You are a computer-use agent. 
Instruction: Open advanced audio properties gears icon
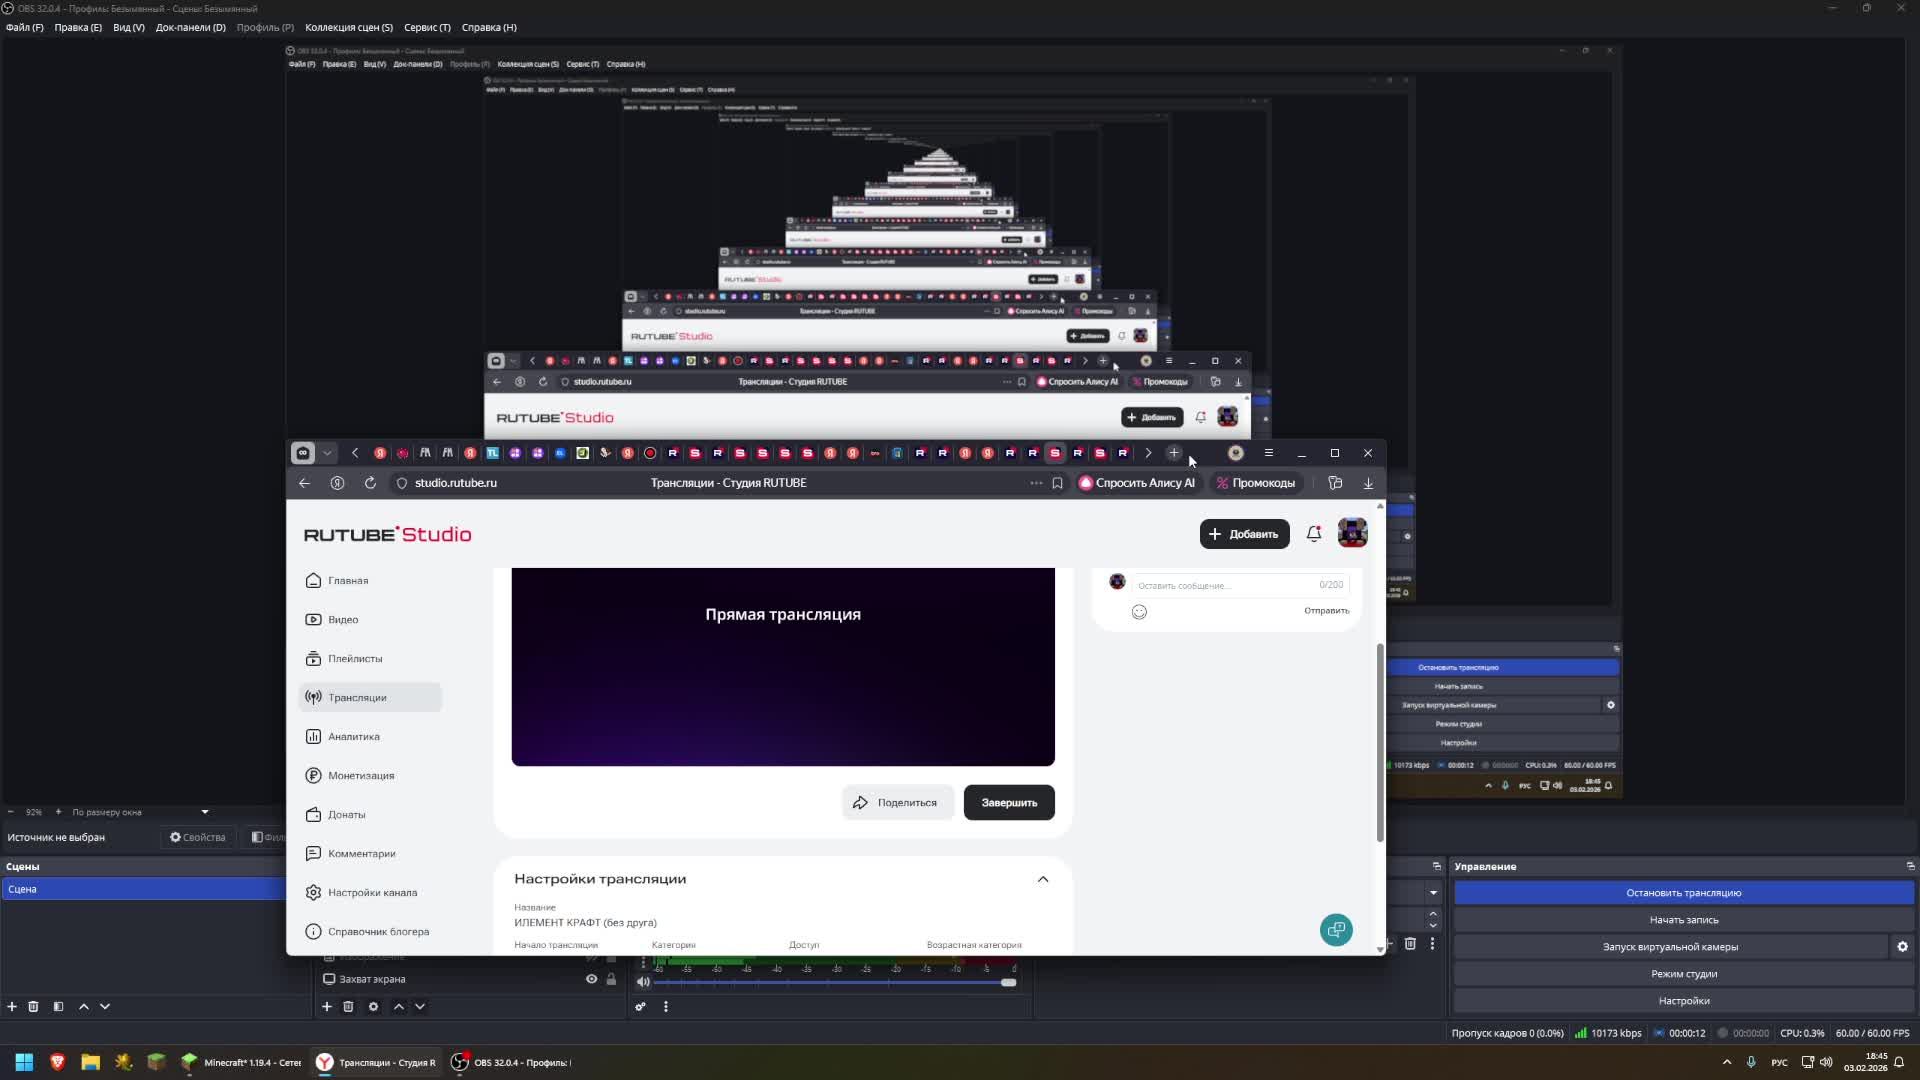(x=640, y=1006)
